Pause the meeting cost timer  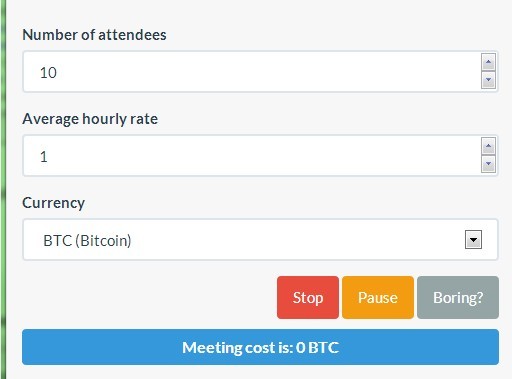(378, 297)
